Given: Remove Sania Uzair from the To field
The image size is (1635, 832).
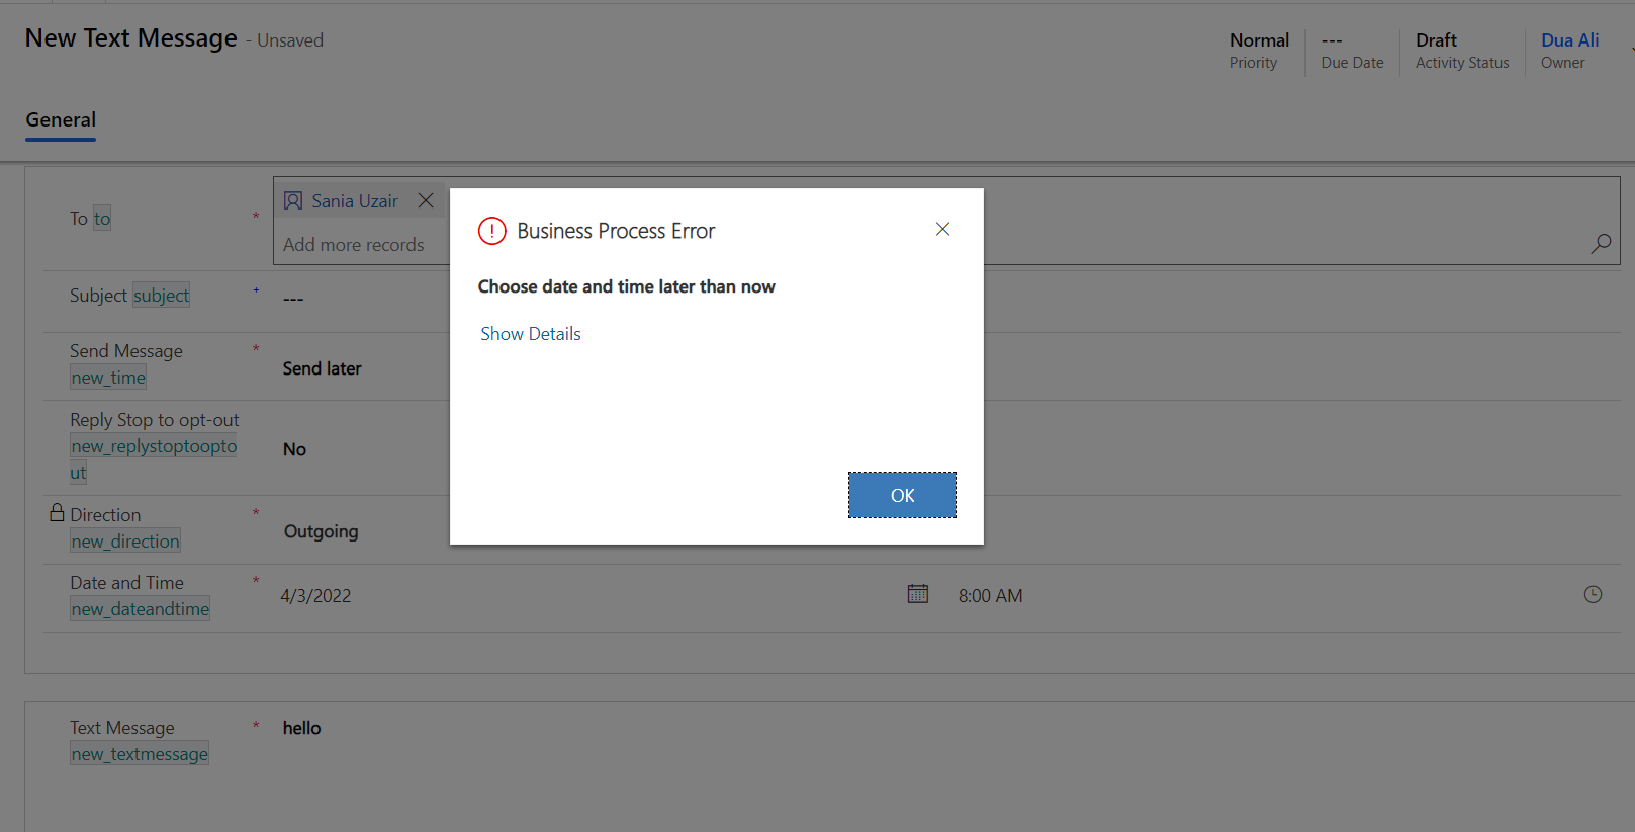Looking at the screenshot, I should click(x=426, y=201).
